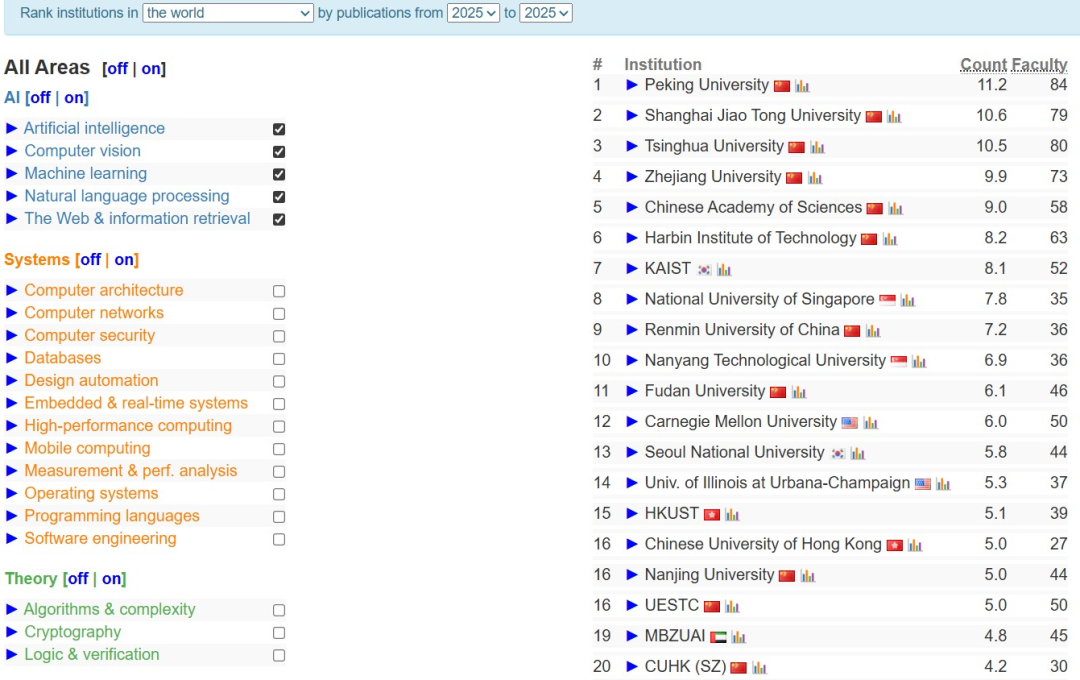Turn off all Theory areas
The width and height of the screenshot is (1080, 680).
pos(78,579)
